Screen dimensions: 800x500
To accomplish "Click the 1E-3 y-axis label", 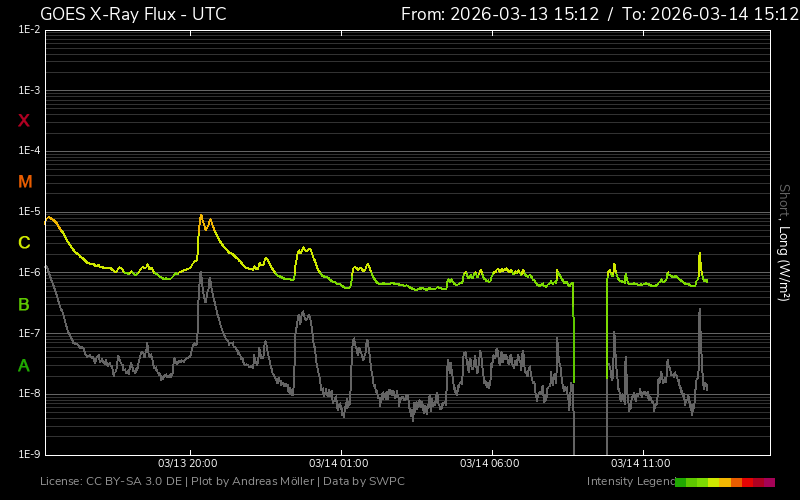I will click(29, 90).
